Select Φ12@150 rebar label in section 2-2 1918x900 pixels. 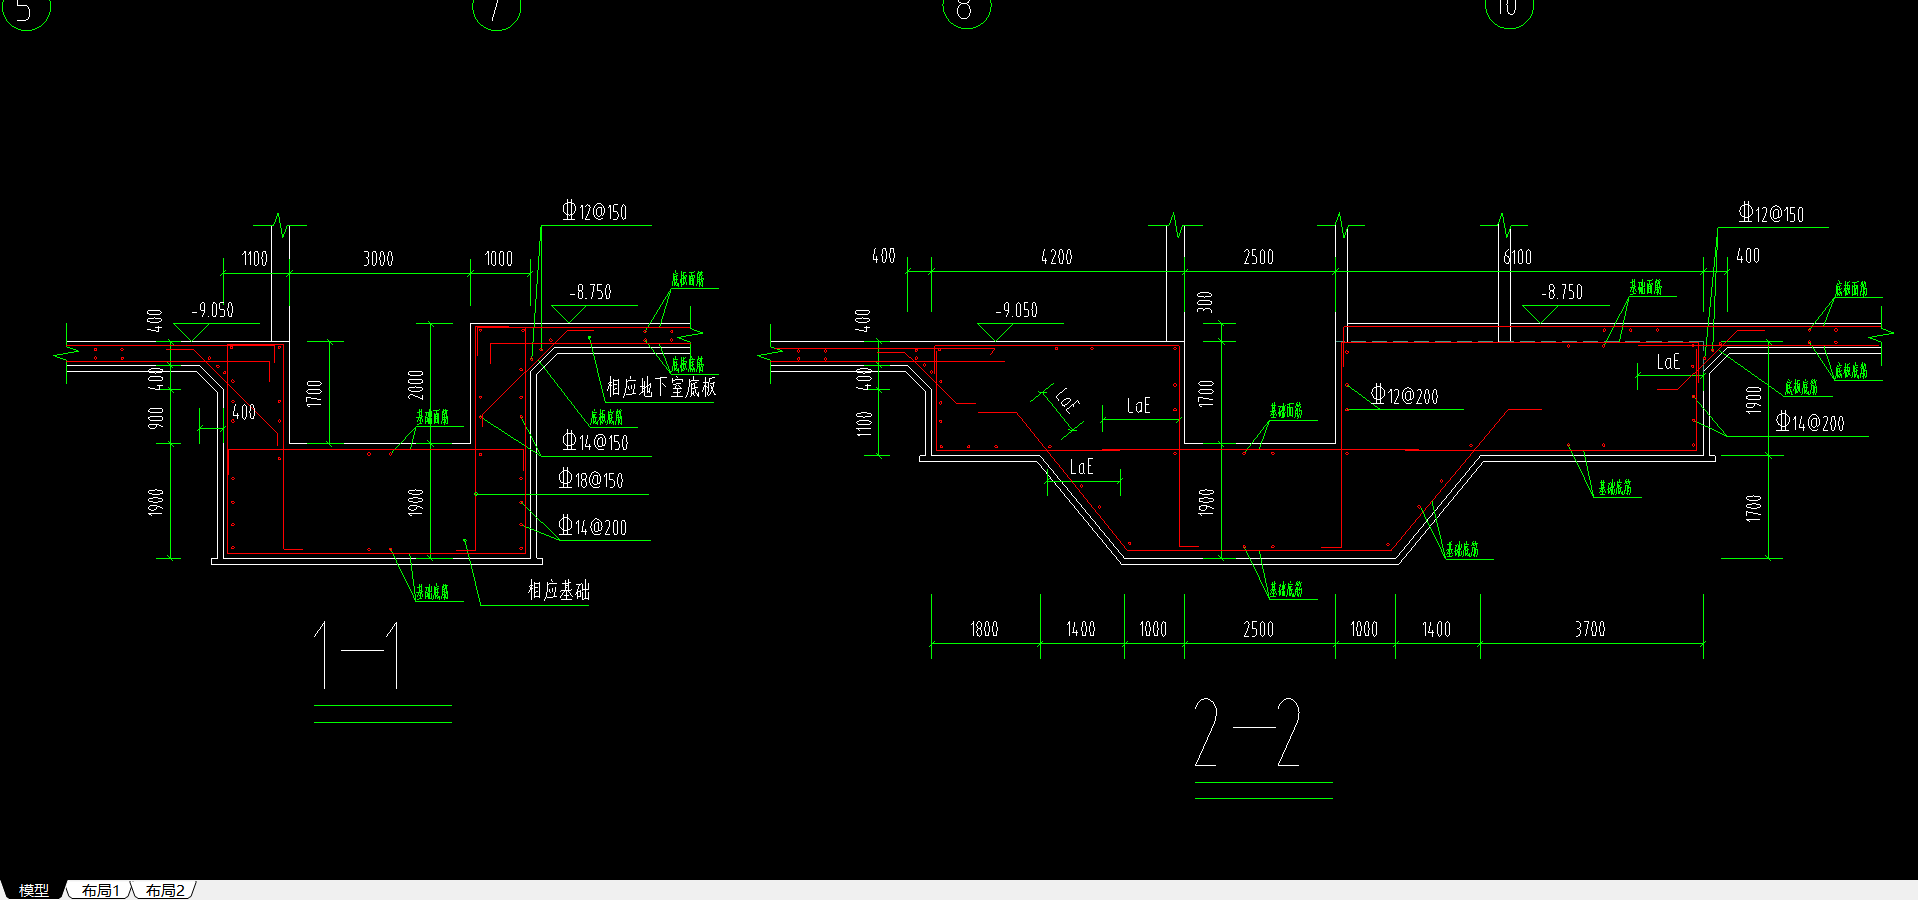[1771, 213]
